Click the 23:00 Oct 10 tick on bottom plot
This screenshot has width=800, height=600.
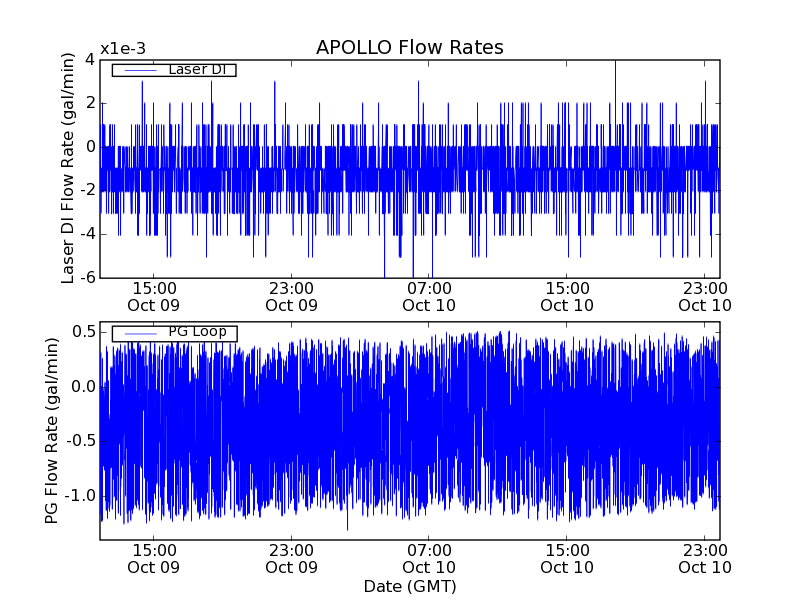705,558
